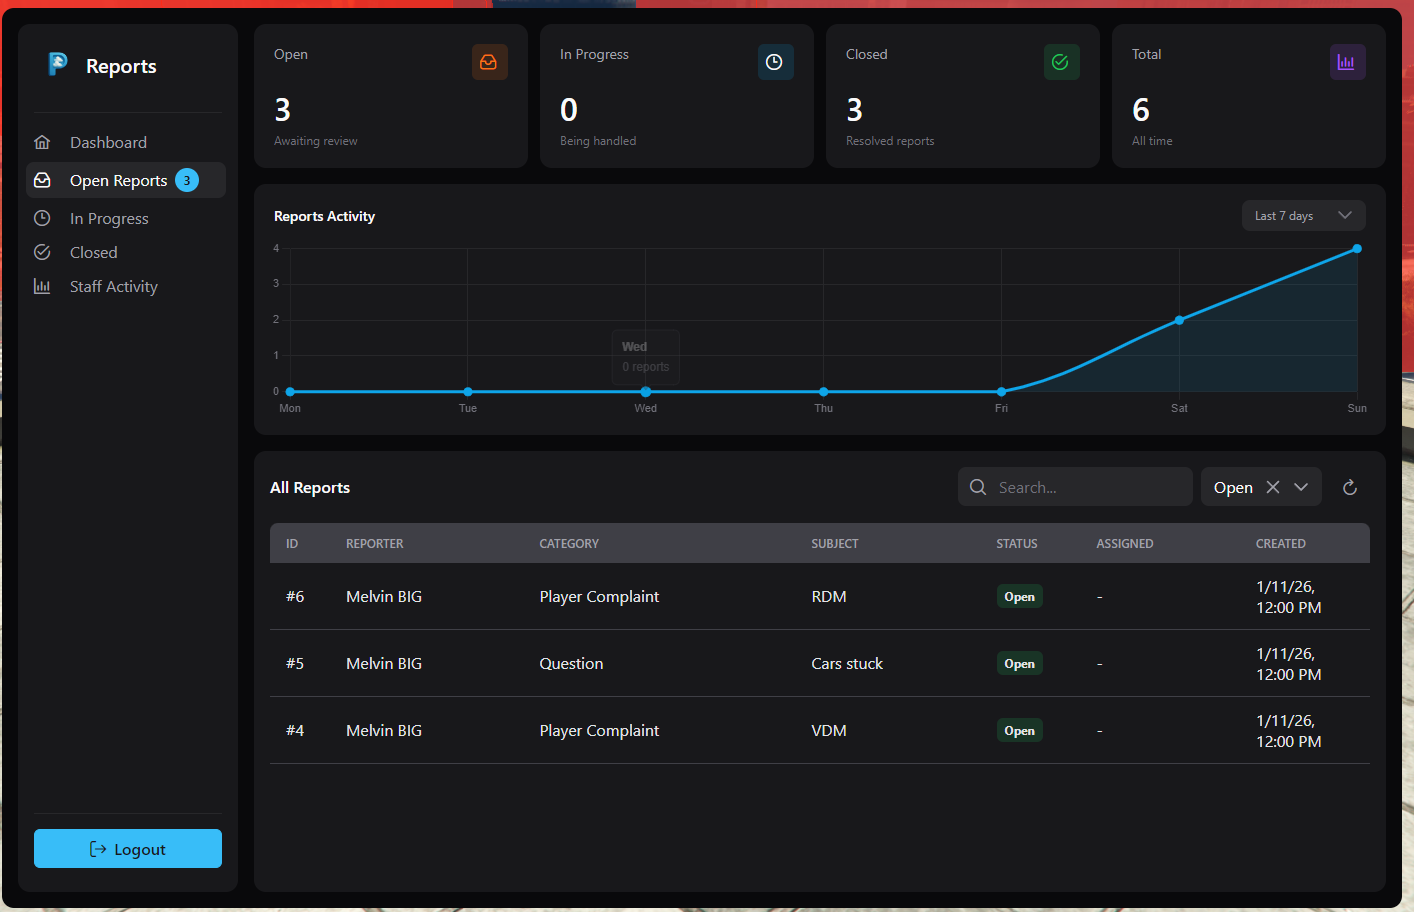Expand the status filter dropdown chevron
The image size is (1414, 912).
coord(1301,487)
